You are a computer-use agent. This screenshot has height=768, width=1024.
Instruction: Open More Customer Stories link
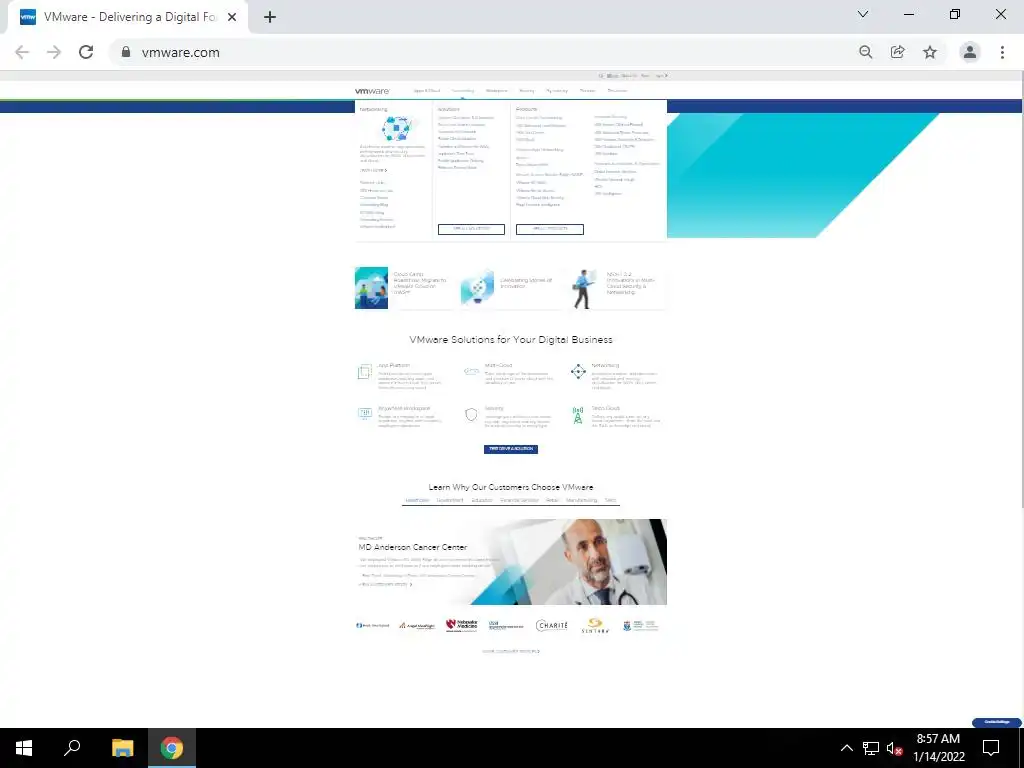click(511, 651)
